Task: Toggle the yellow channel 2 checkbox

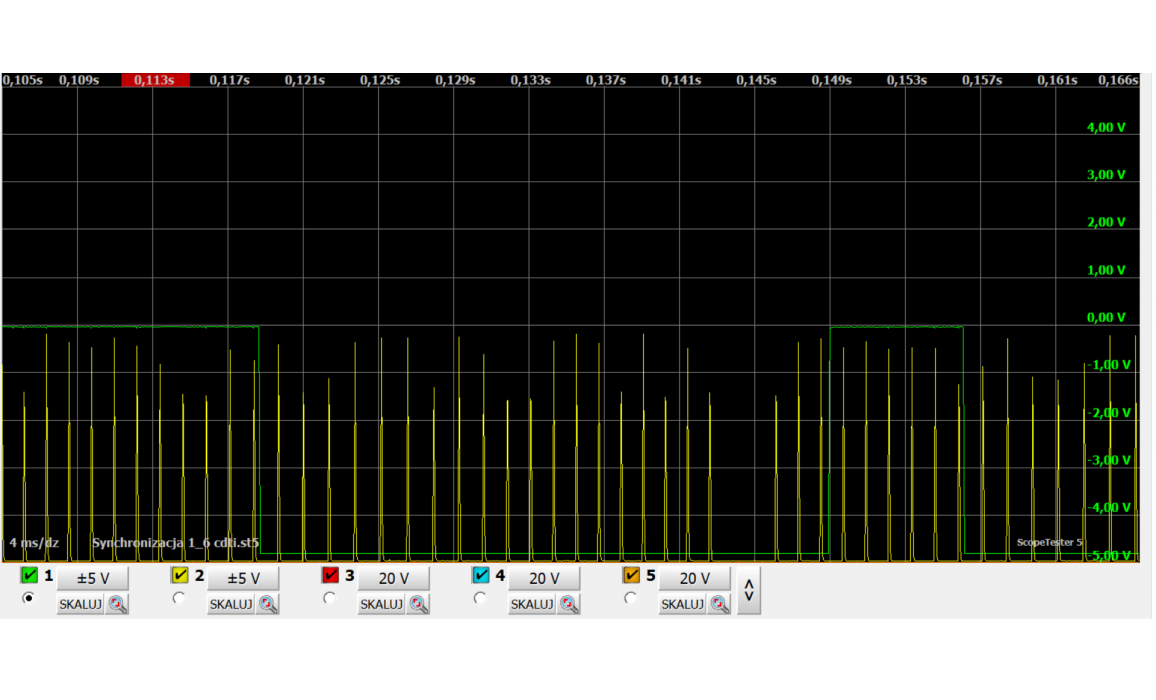Action: 181,576
